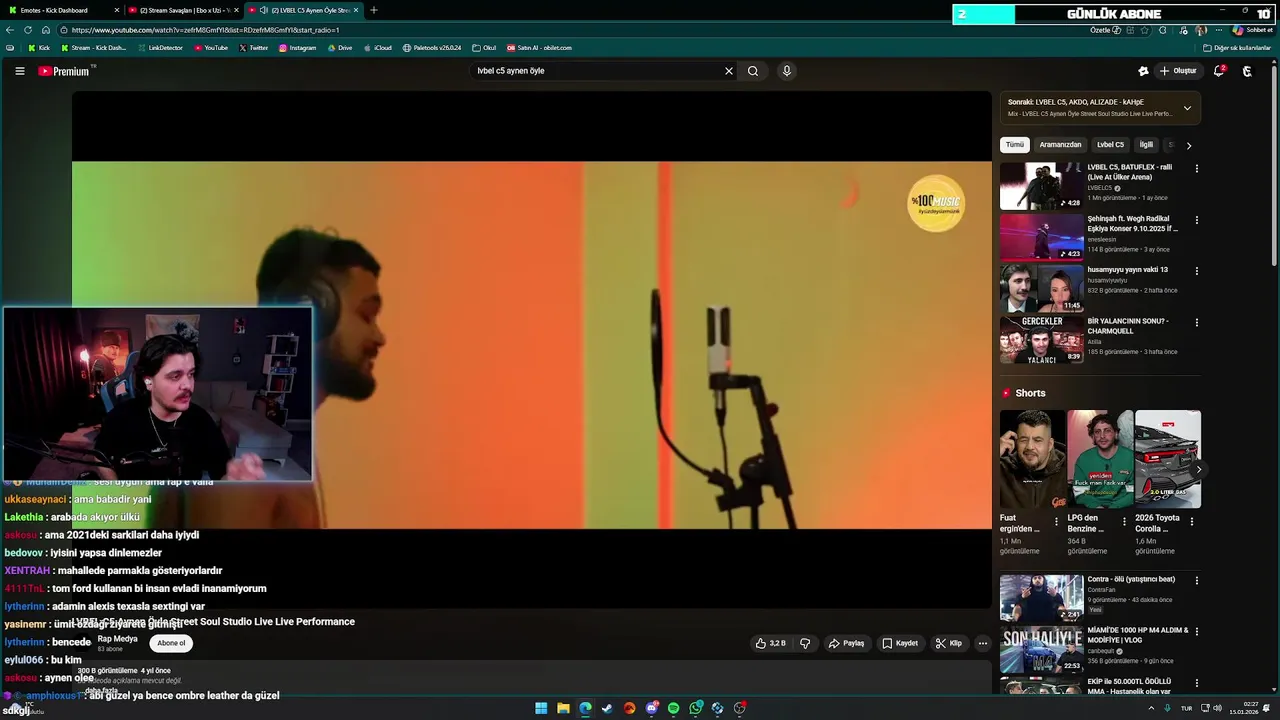Open browser home page

pyautogui.click(x=46, y=30)
